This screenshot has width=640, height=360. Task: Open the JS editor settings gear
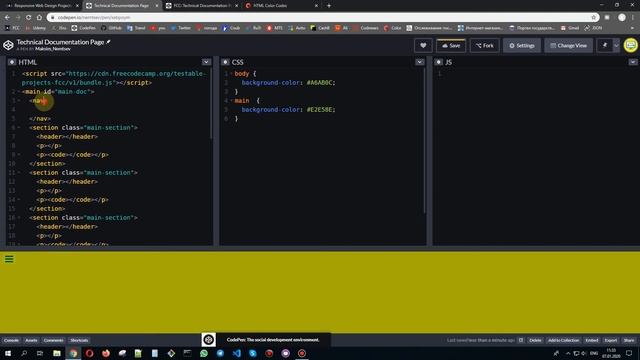click(x=438, y=62)
